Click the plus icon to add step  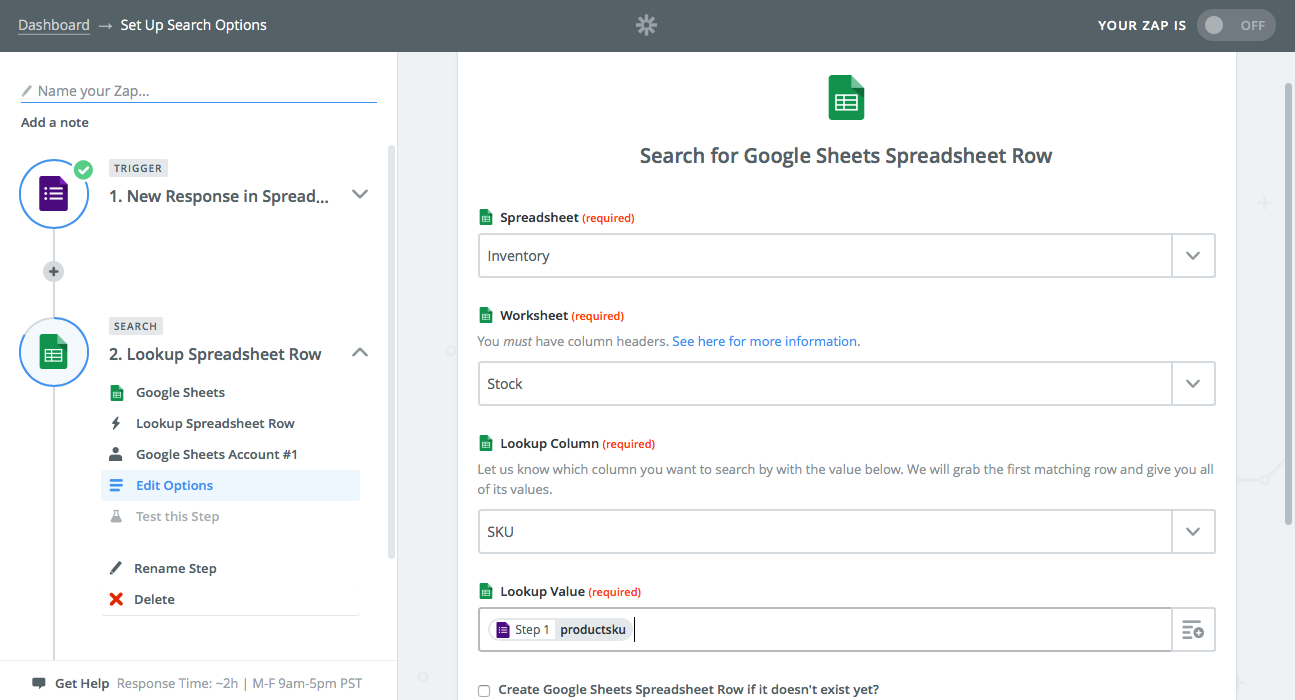click(54, 271)
